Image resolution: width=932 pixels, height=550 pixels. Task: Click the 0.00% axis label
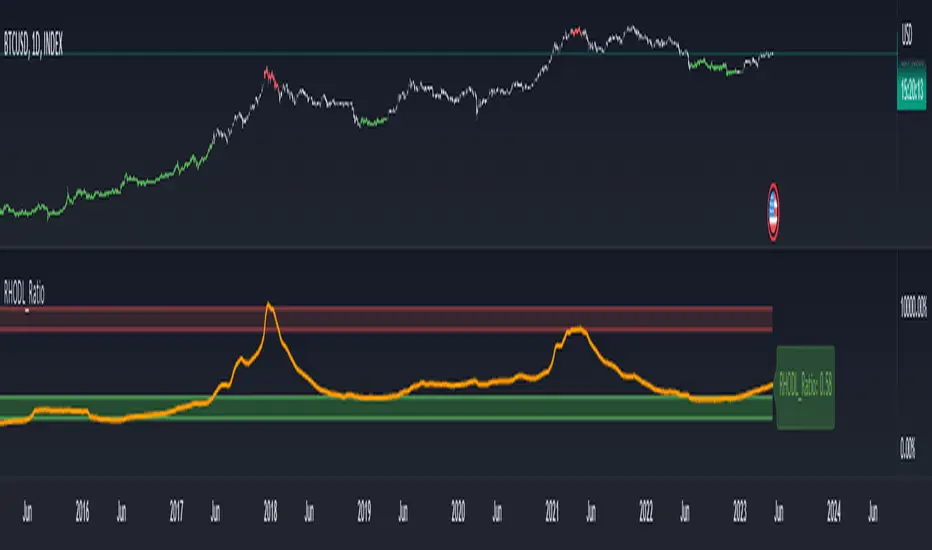(908, 448)
